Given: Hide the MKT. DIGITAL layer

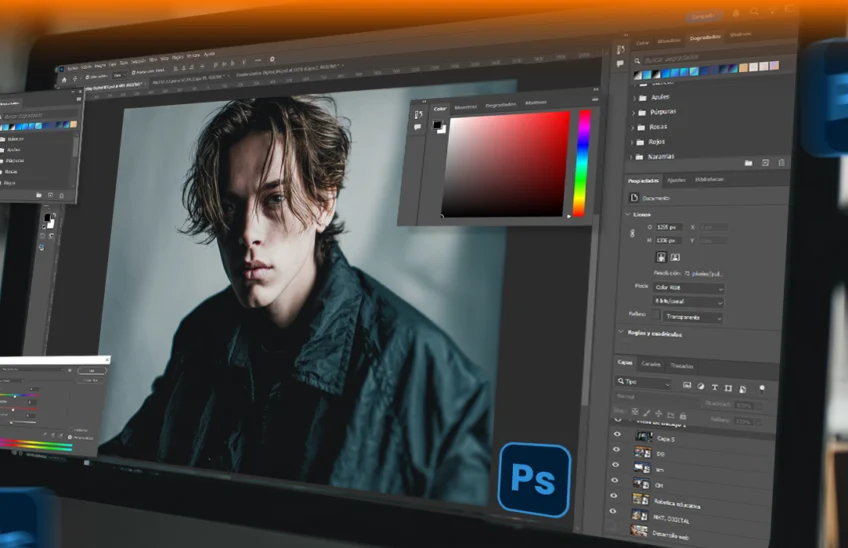Looking at the screenshot, I should click(612, 511).
